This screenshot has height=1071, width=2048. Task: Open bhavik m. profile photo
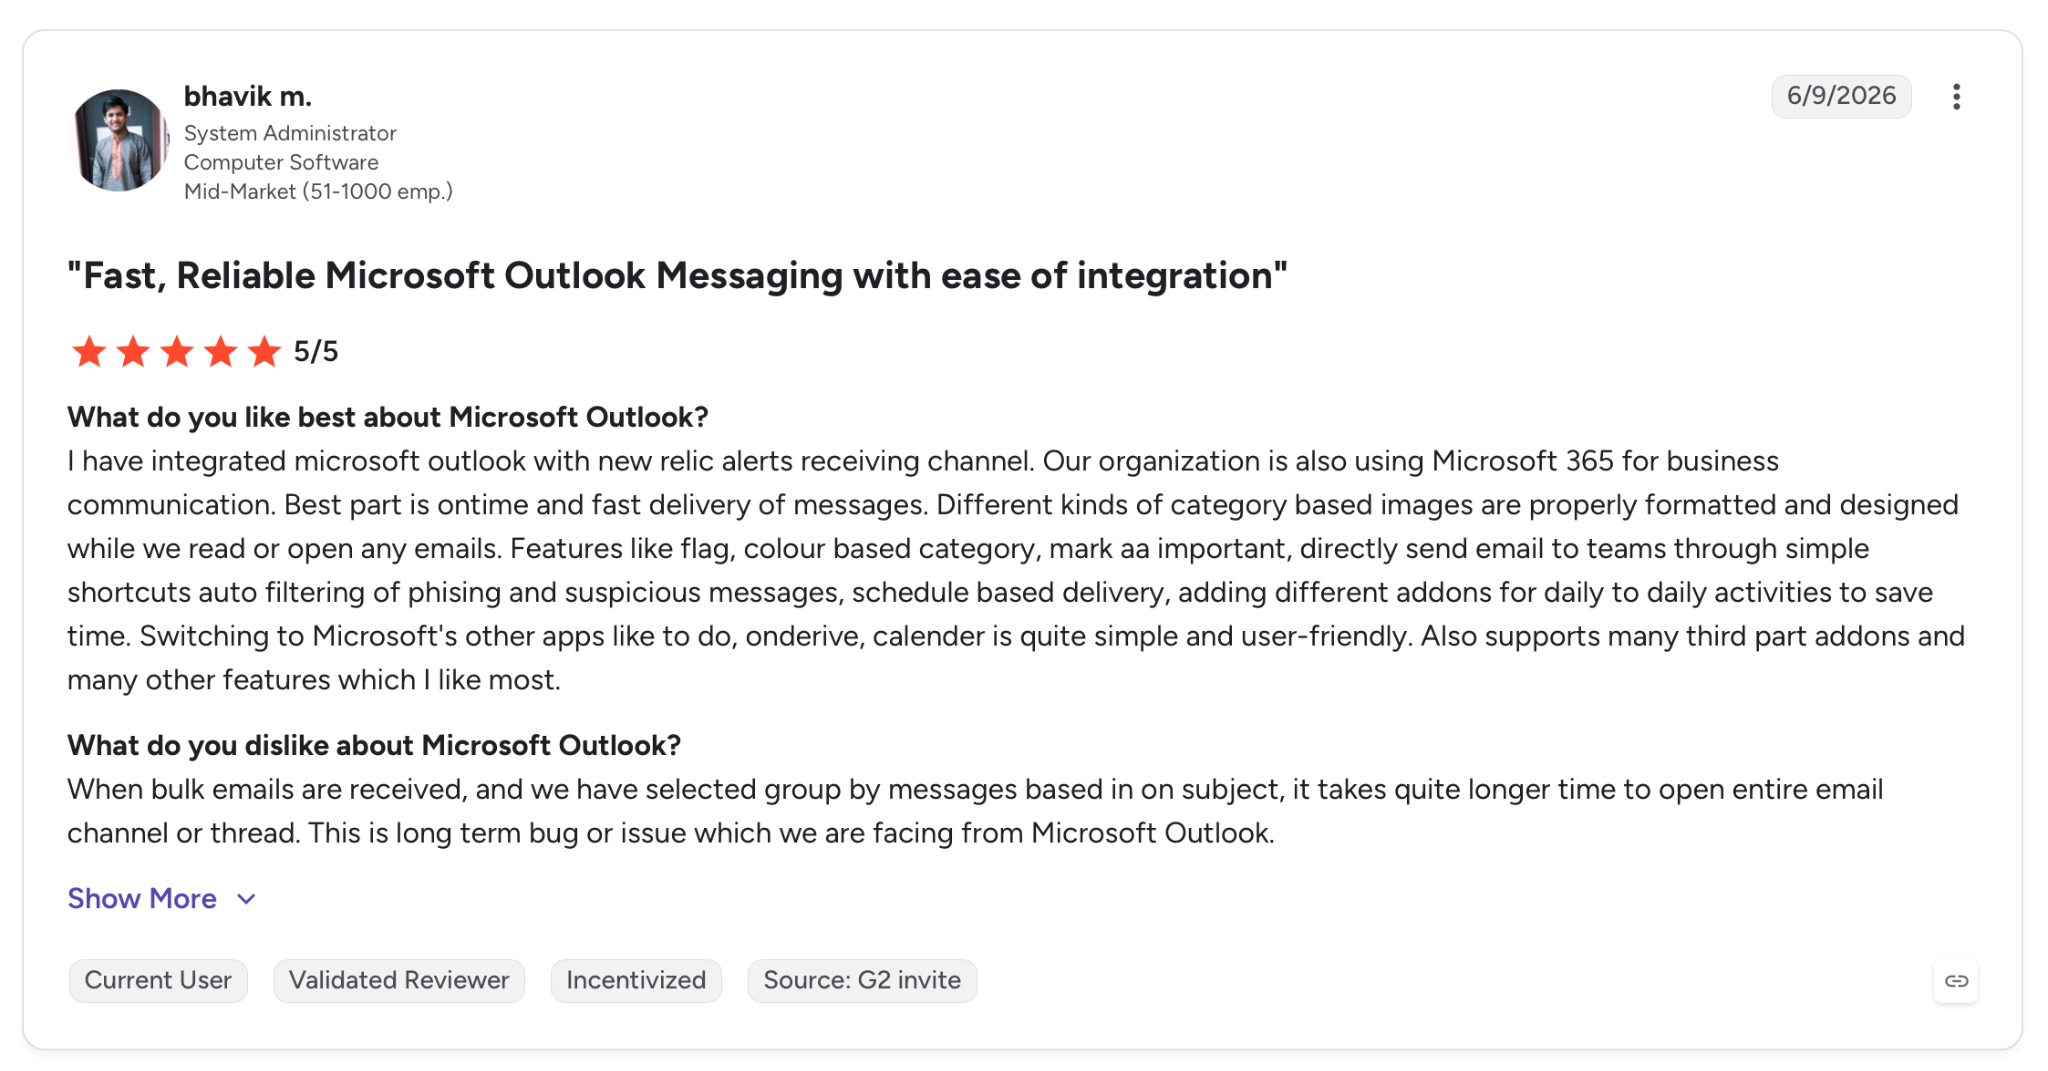[x=120, y=140]
